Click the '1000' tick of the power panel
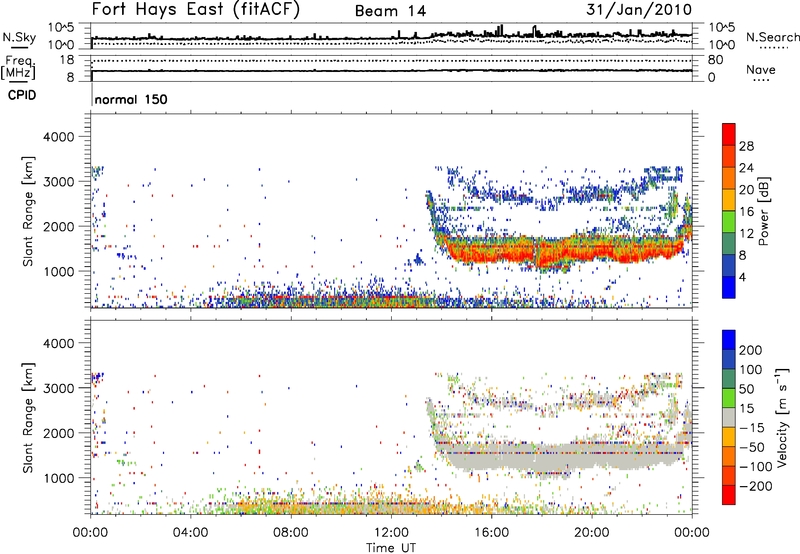The image size is (800, 554). pyautogui.click(x=58, y=271)
